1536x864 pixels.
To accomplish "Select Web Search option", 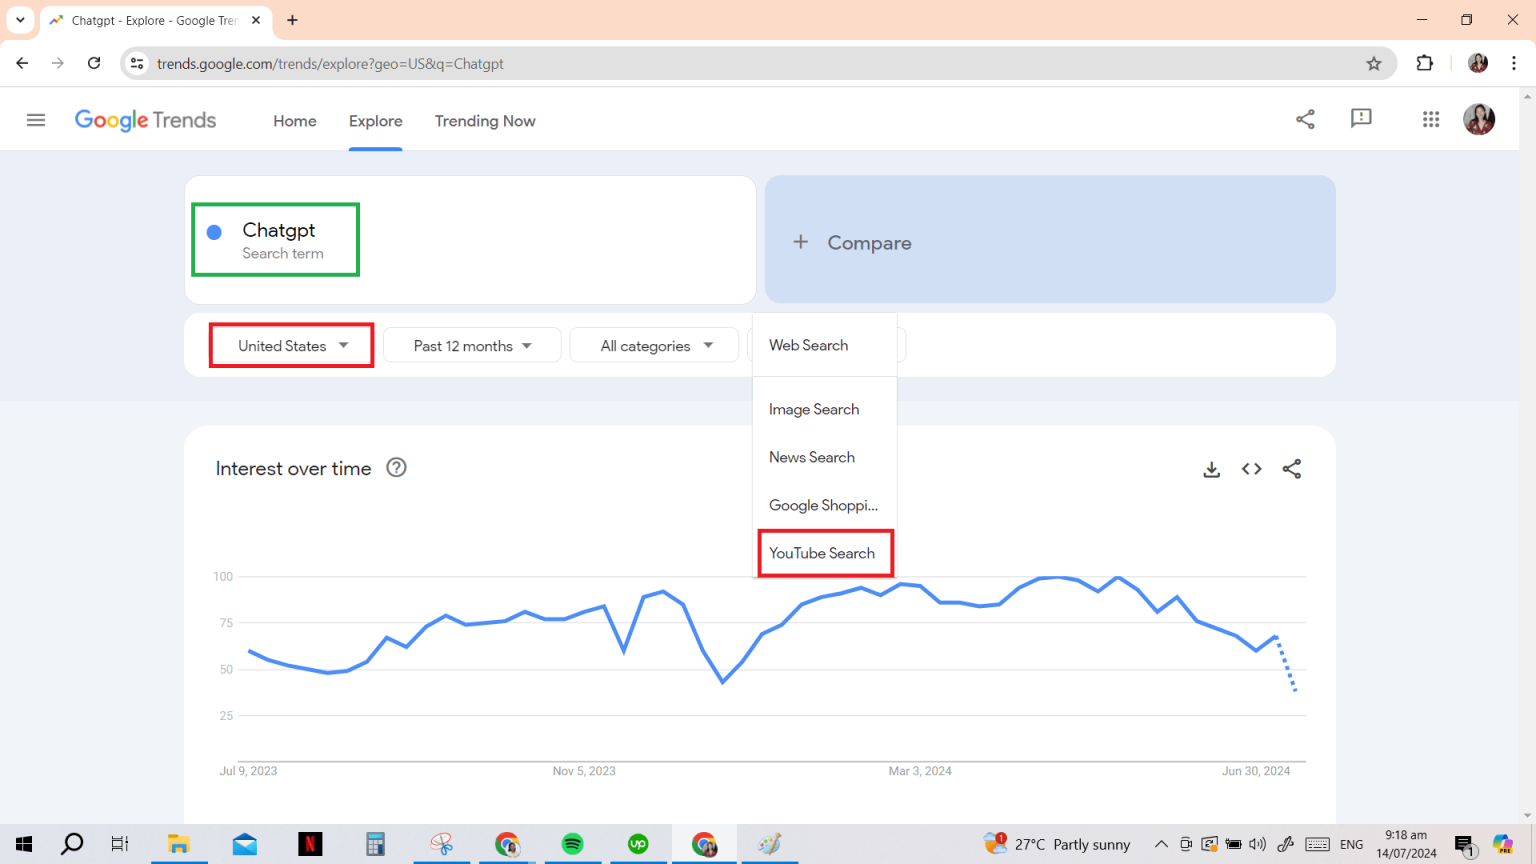I will click(824, 345).
